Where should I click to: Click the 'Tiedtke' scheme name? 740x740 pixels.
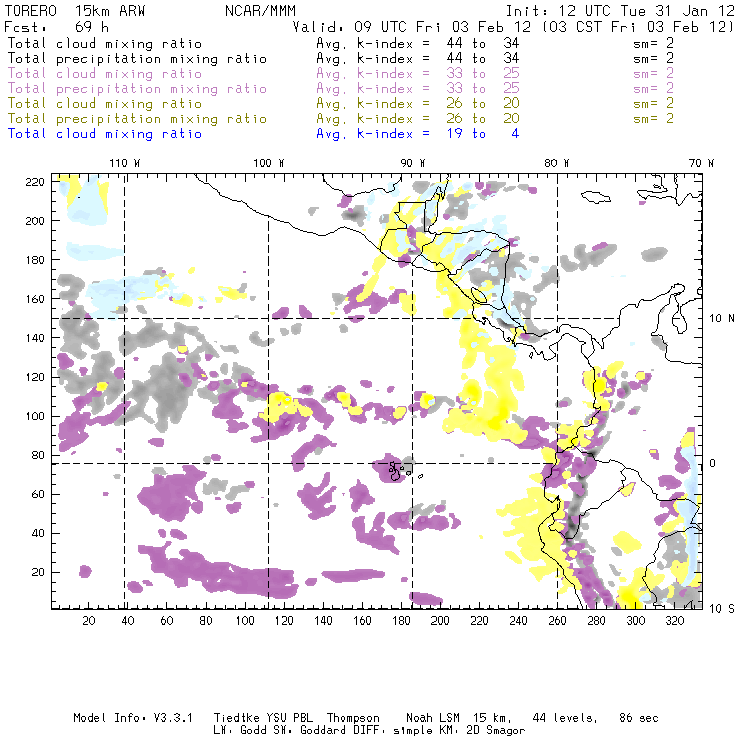[236, 718]
